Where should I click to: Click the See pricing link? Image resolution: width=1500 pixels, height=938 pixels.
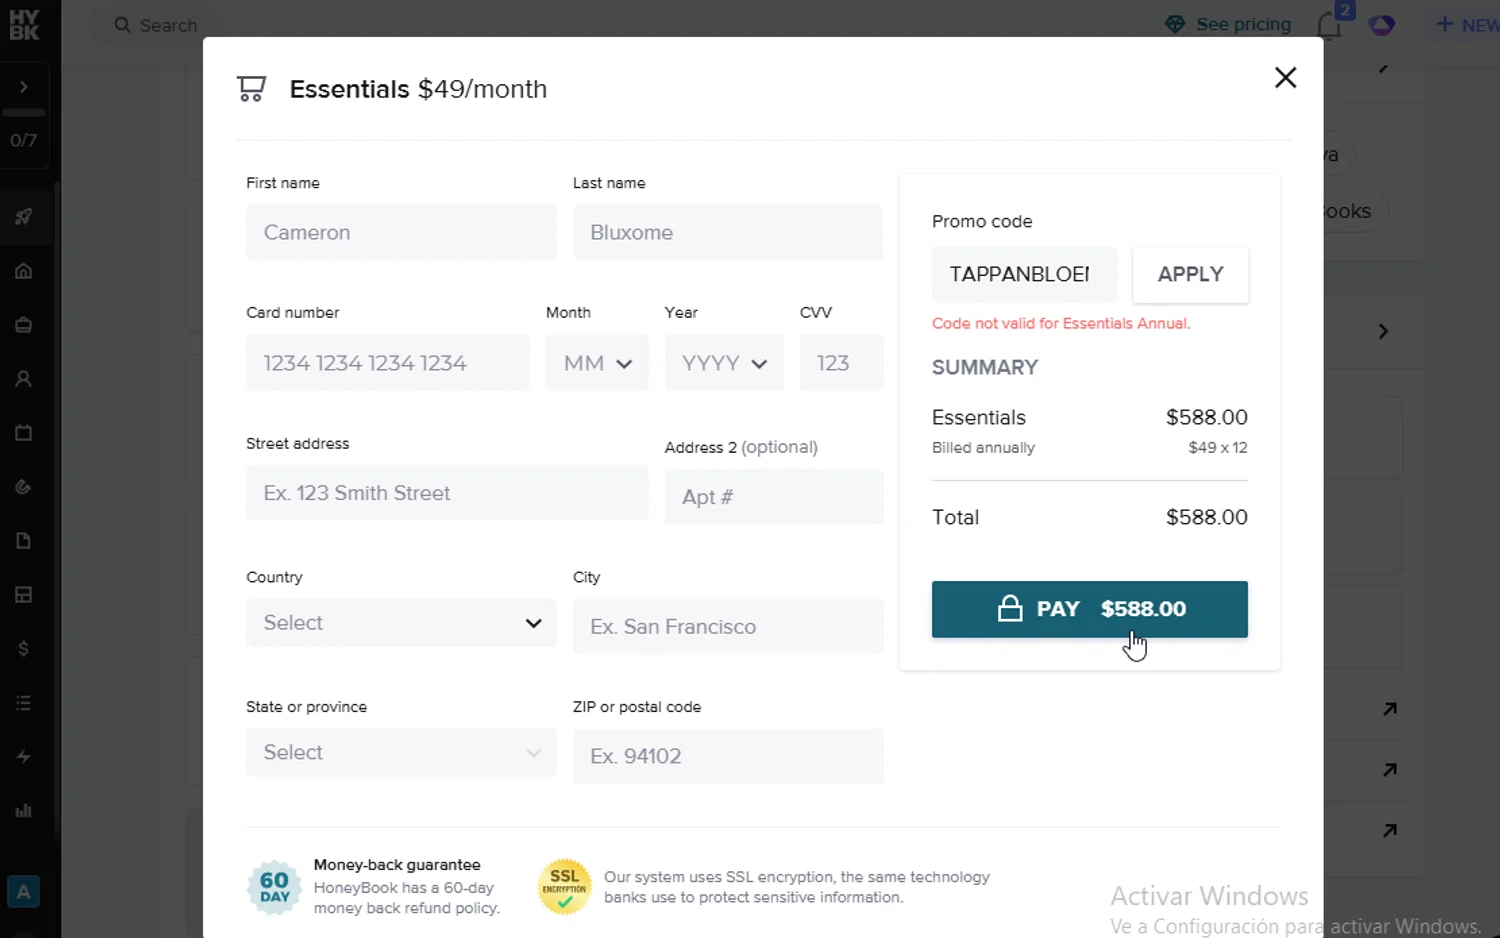pyautogui.click(x=1229, y=24)
